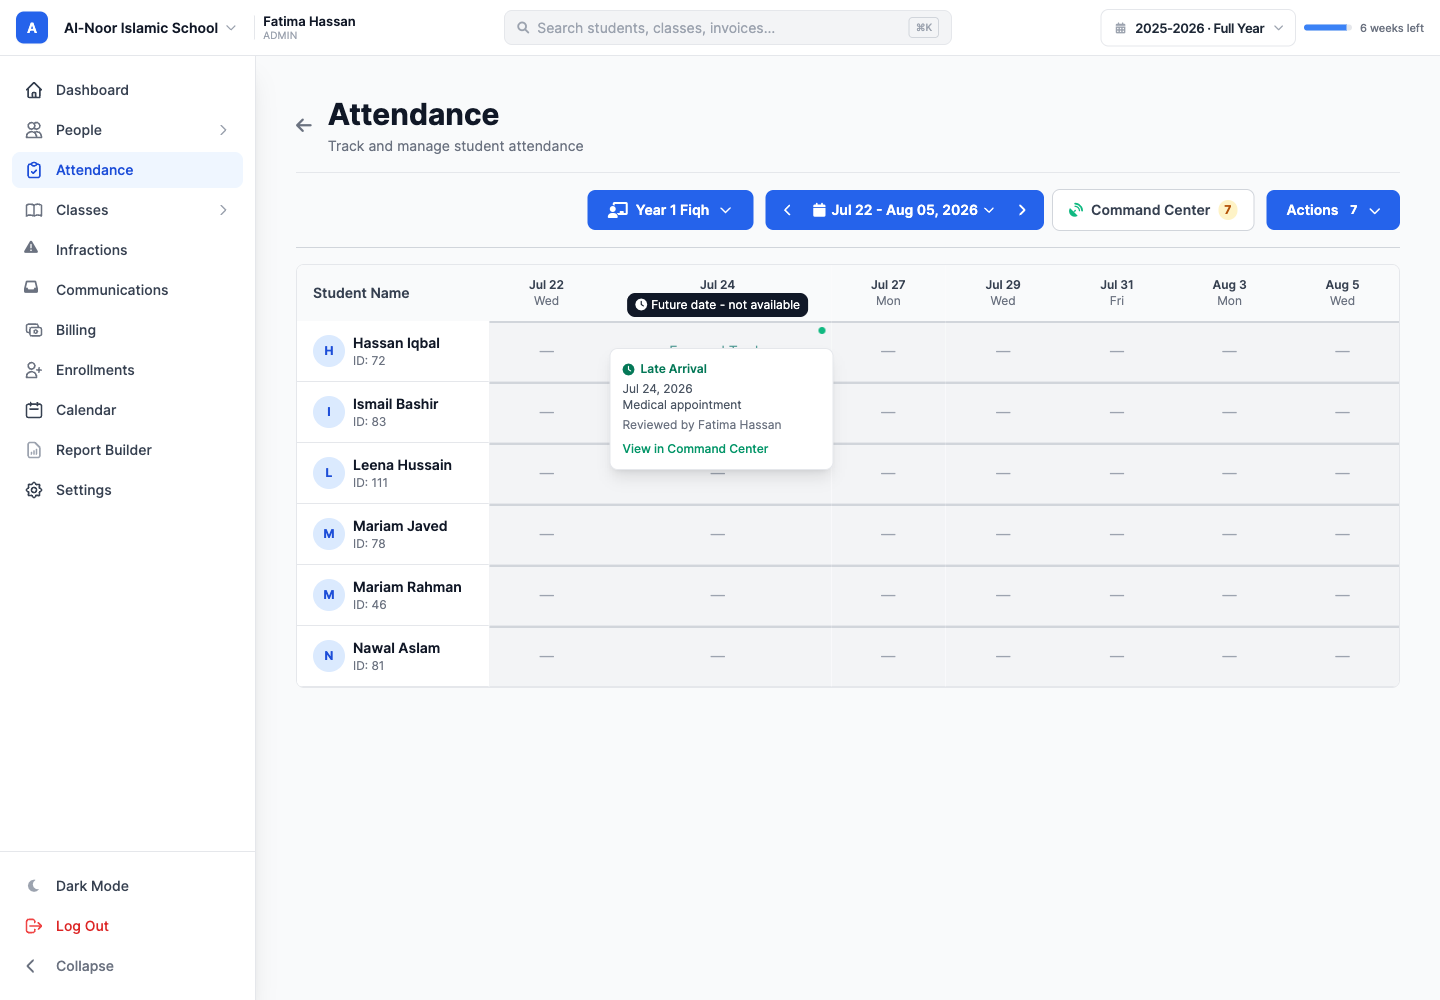Screen dimensions: 1440x1000
Task: Click the Enrollments add-user icon
Action: 34,370
